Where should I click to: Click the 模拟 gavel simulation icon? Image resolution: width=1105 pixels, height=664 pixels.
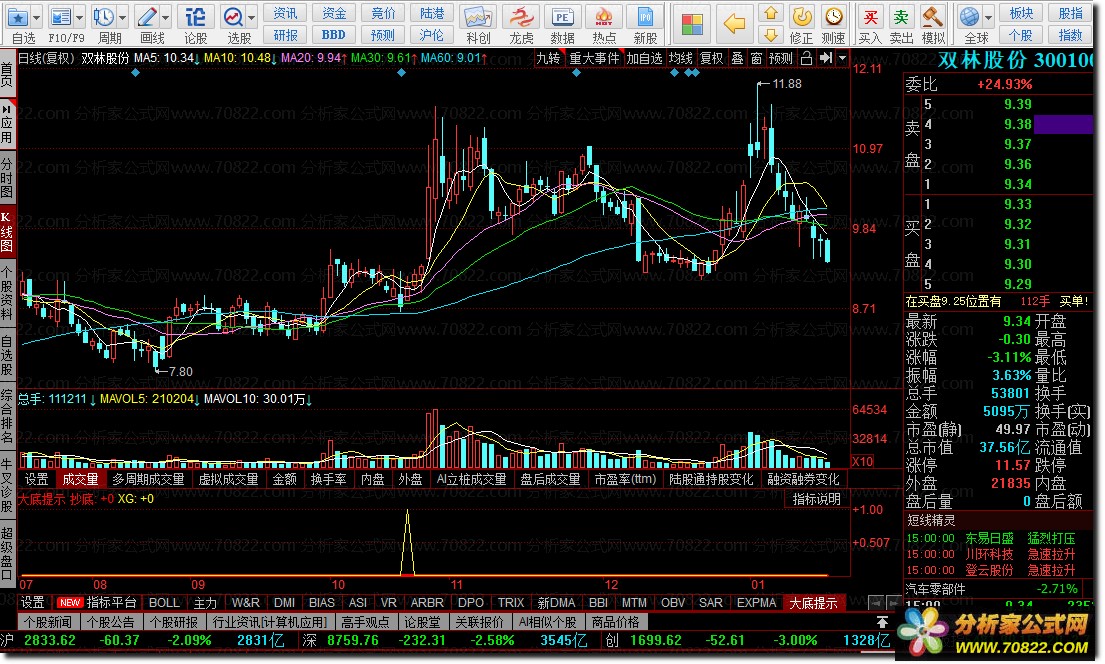click(932, 17)
